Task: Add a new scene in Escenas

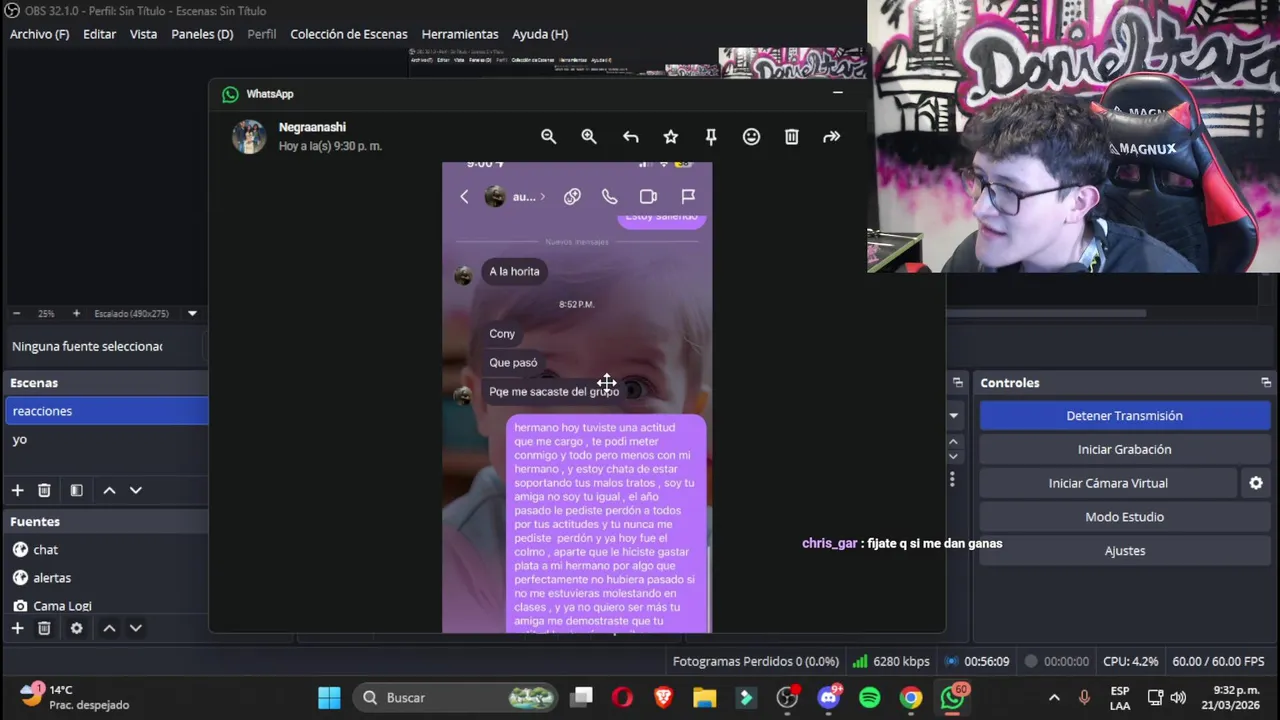Action: pos(17,490)
